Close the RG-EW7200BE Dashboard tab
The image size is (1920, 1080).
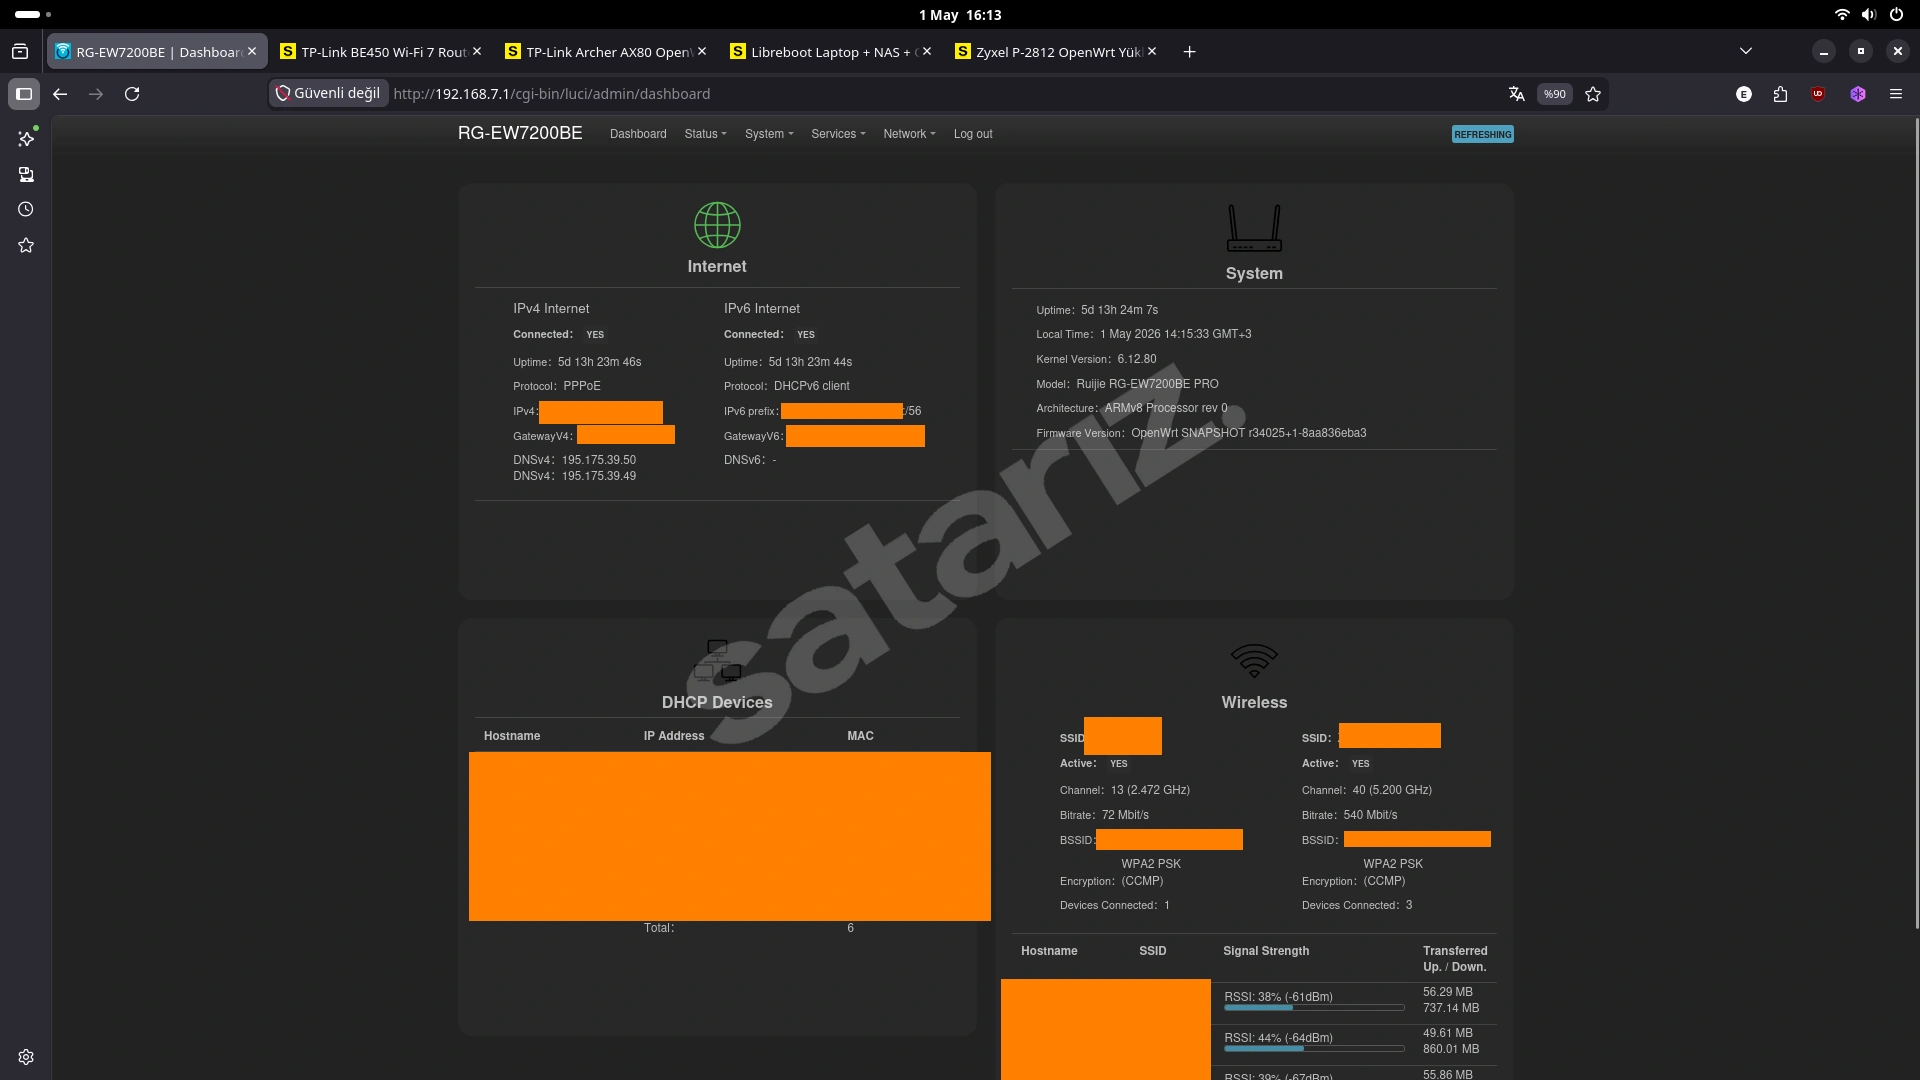pos(252,52)
